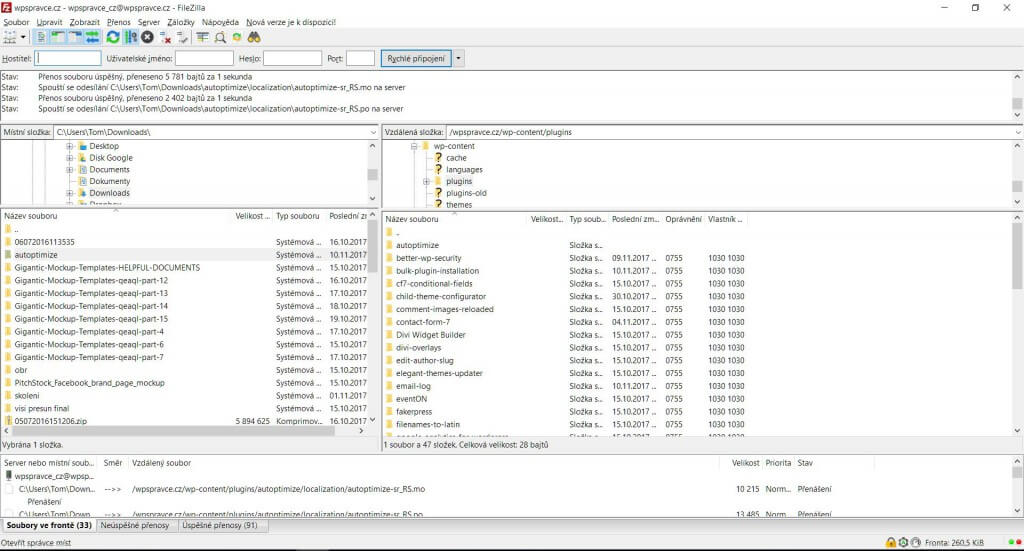Select the themes folder in remote tree
Viewport: 1024px width, 551px height.
[x=459, y=204]
